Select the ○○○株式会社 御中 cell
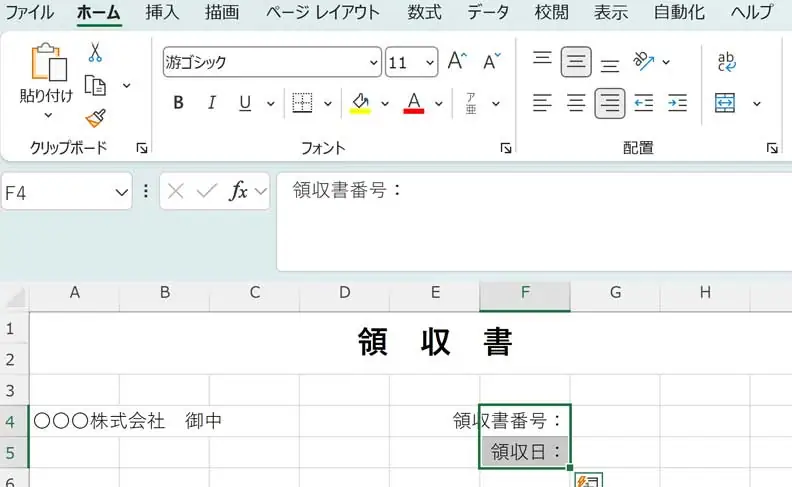Image resolution: width=792 pixels, height=487 pixels. [x=75, y=421]
